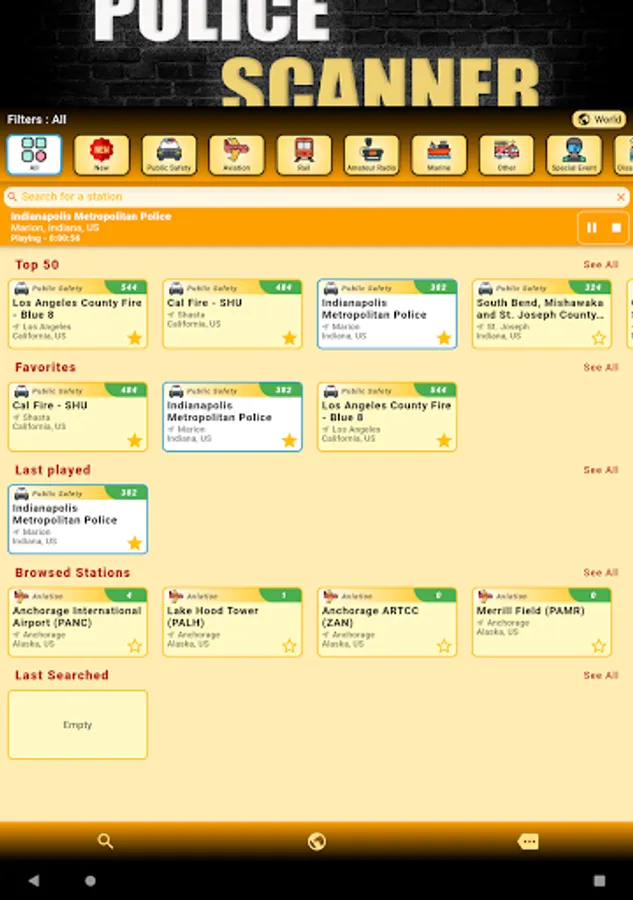Tap the Android back button

click(x=34, y=880)
